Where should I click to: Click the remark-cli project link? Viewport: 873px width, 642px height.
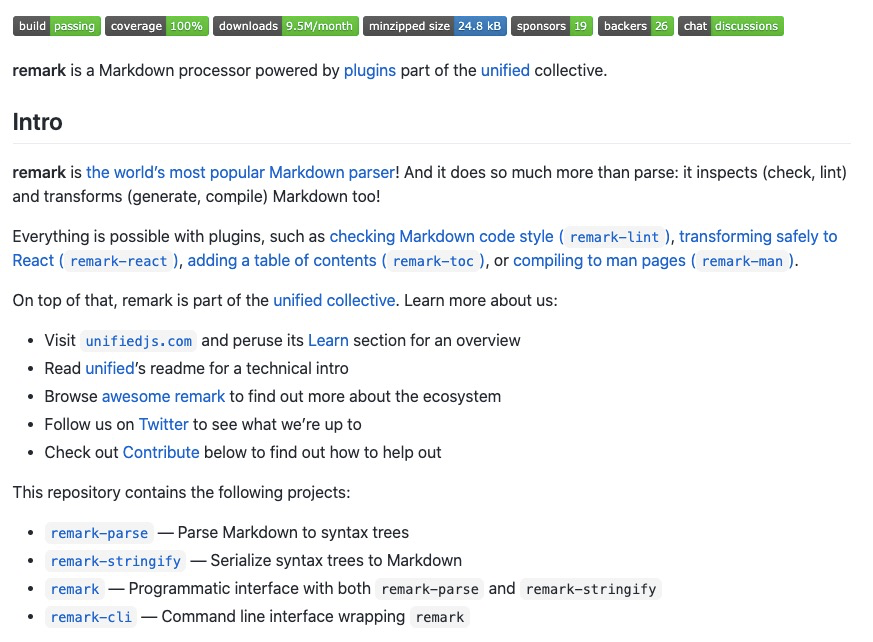(91, 617)
